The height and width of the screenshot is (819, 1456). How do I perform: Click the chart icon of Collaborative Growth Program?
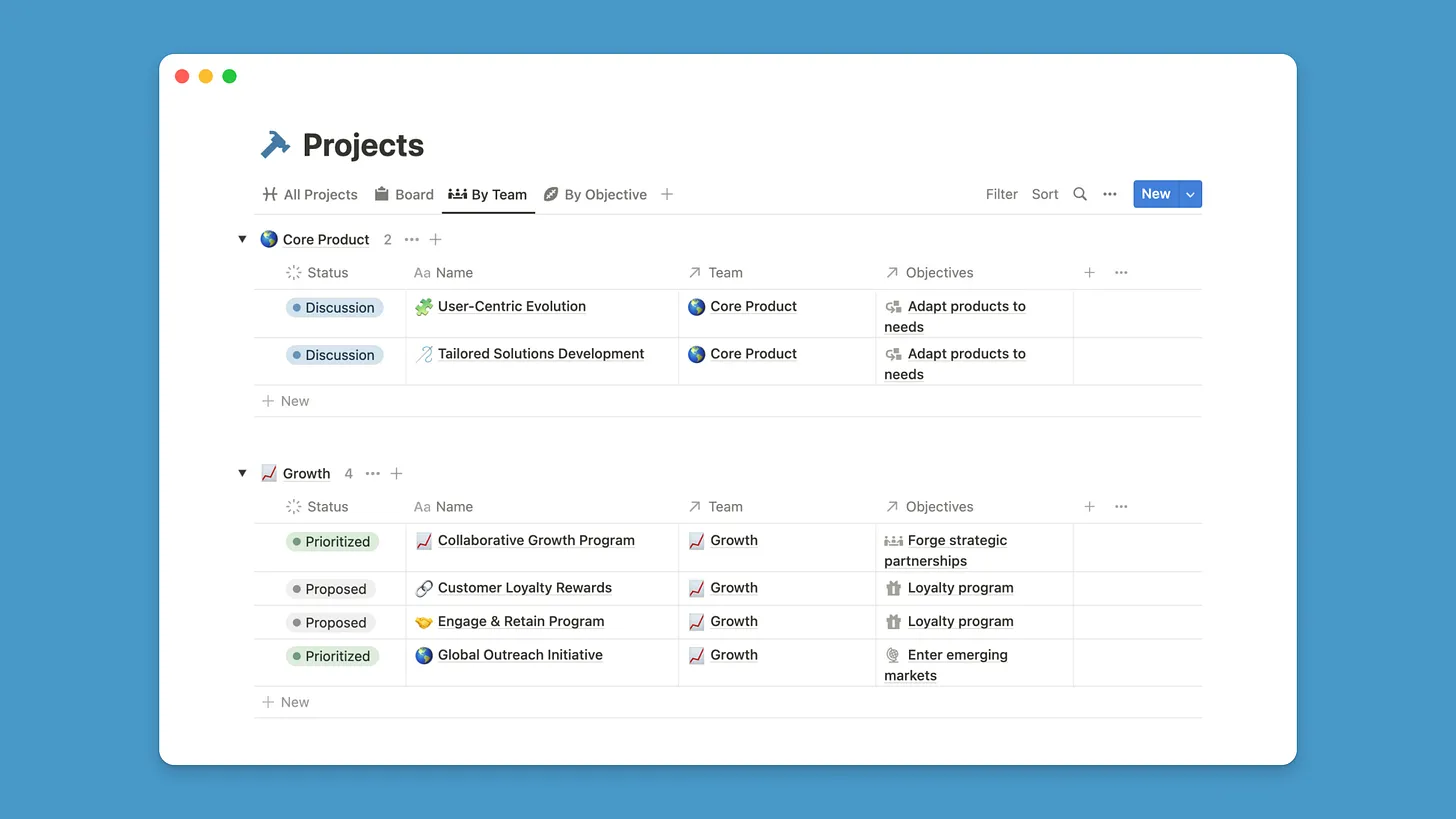(x=424, y=541)
